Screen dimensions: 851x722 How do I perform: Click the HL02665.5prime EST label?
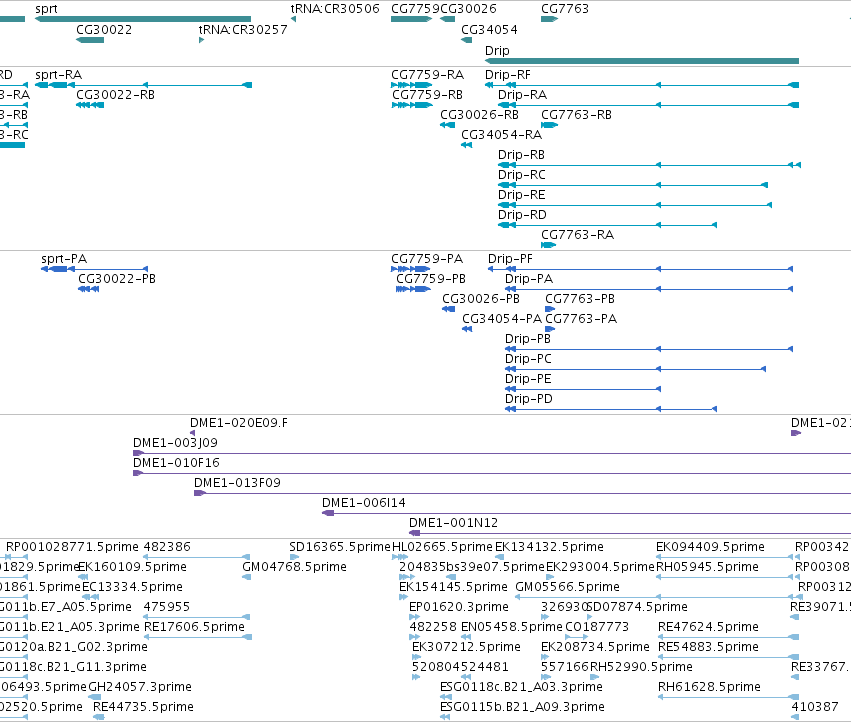coord(442,546)
